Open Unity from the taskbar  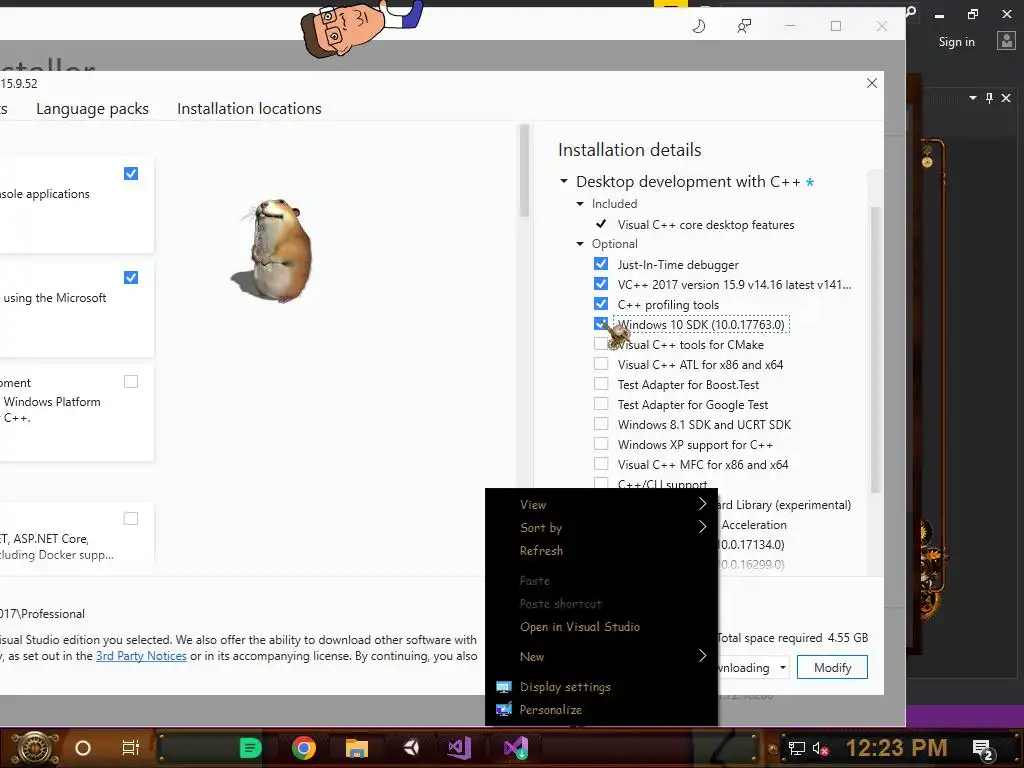click(x=411, y=748)
